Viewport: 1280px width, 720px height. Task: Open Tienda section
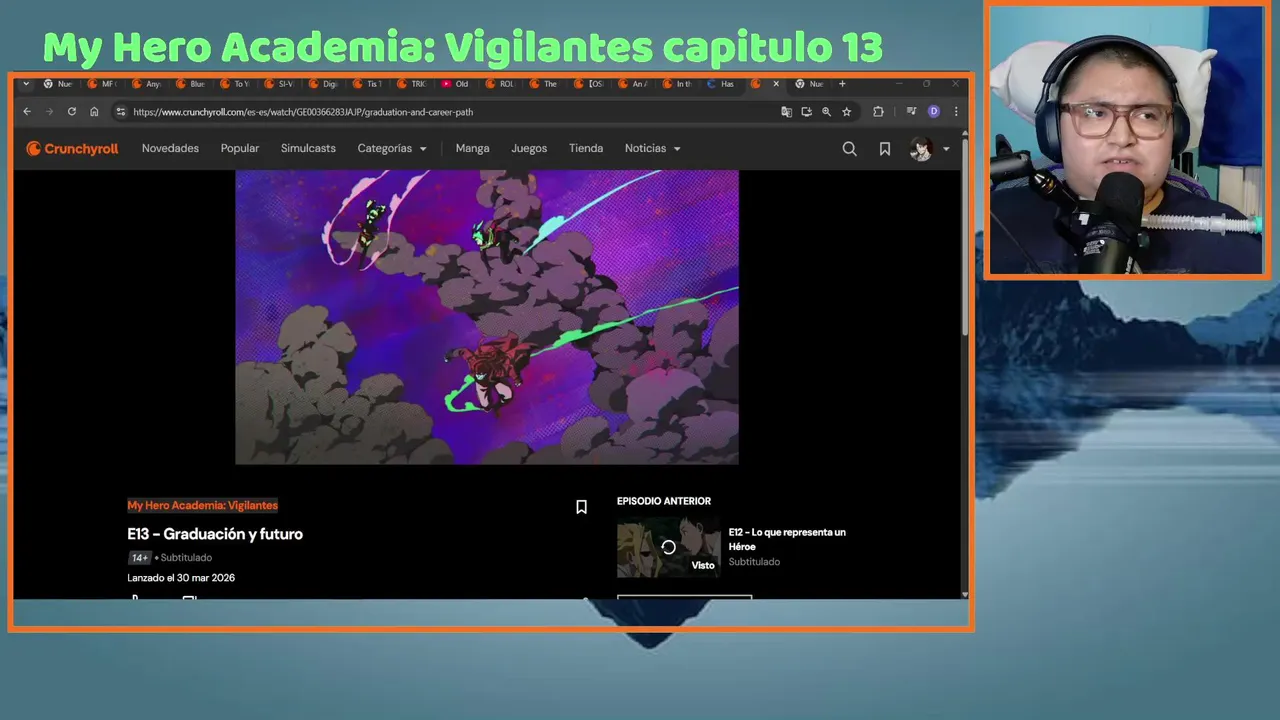pyautogui.click(x=586, y=148)
